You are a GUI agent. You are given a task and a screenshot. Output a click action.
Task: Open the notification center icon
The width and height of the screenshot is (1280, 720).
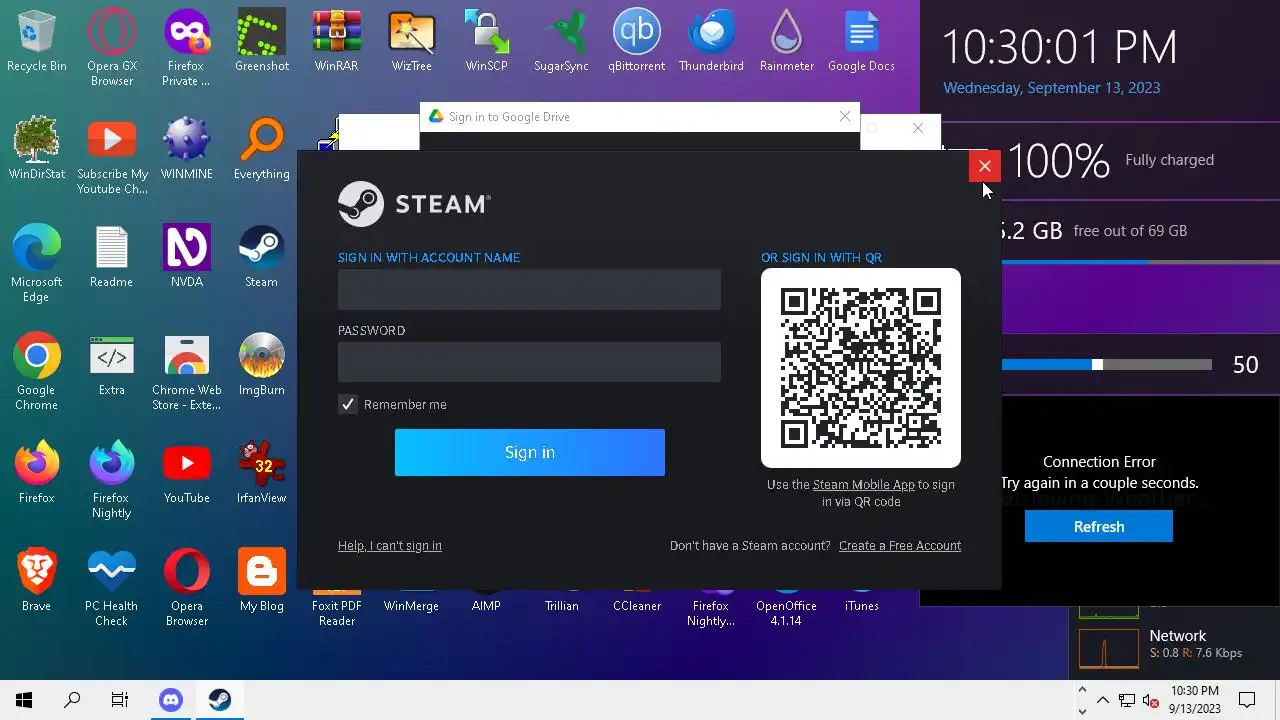tap(1247, 700)
